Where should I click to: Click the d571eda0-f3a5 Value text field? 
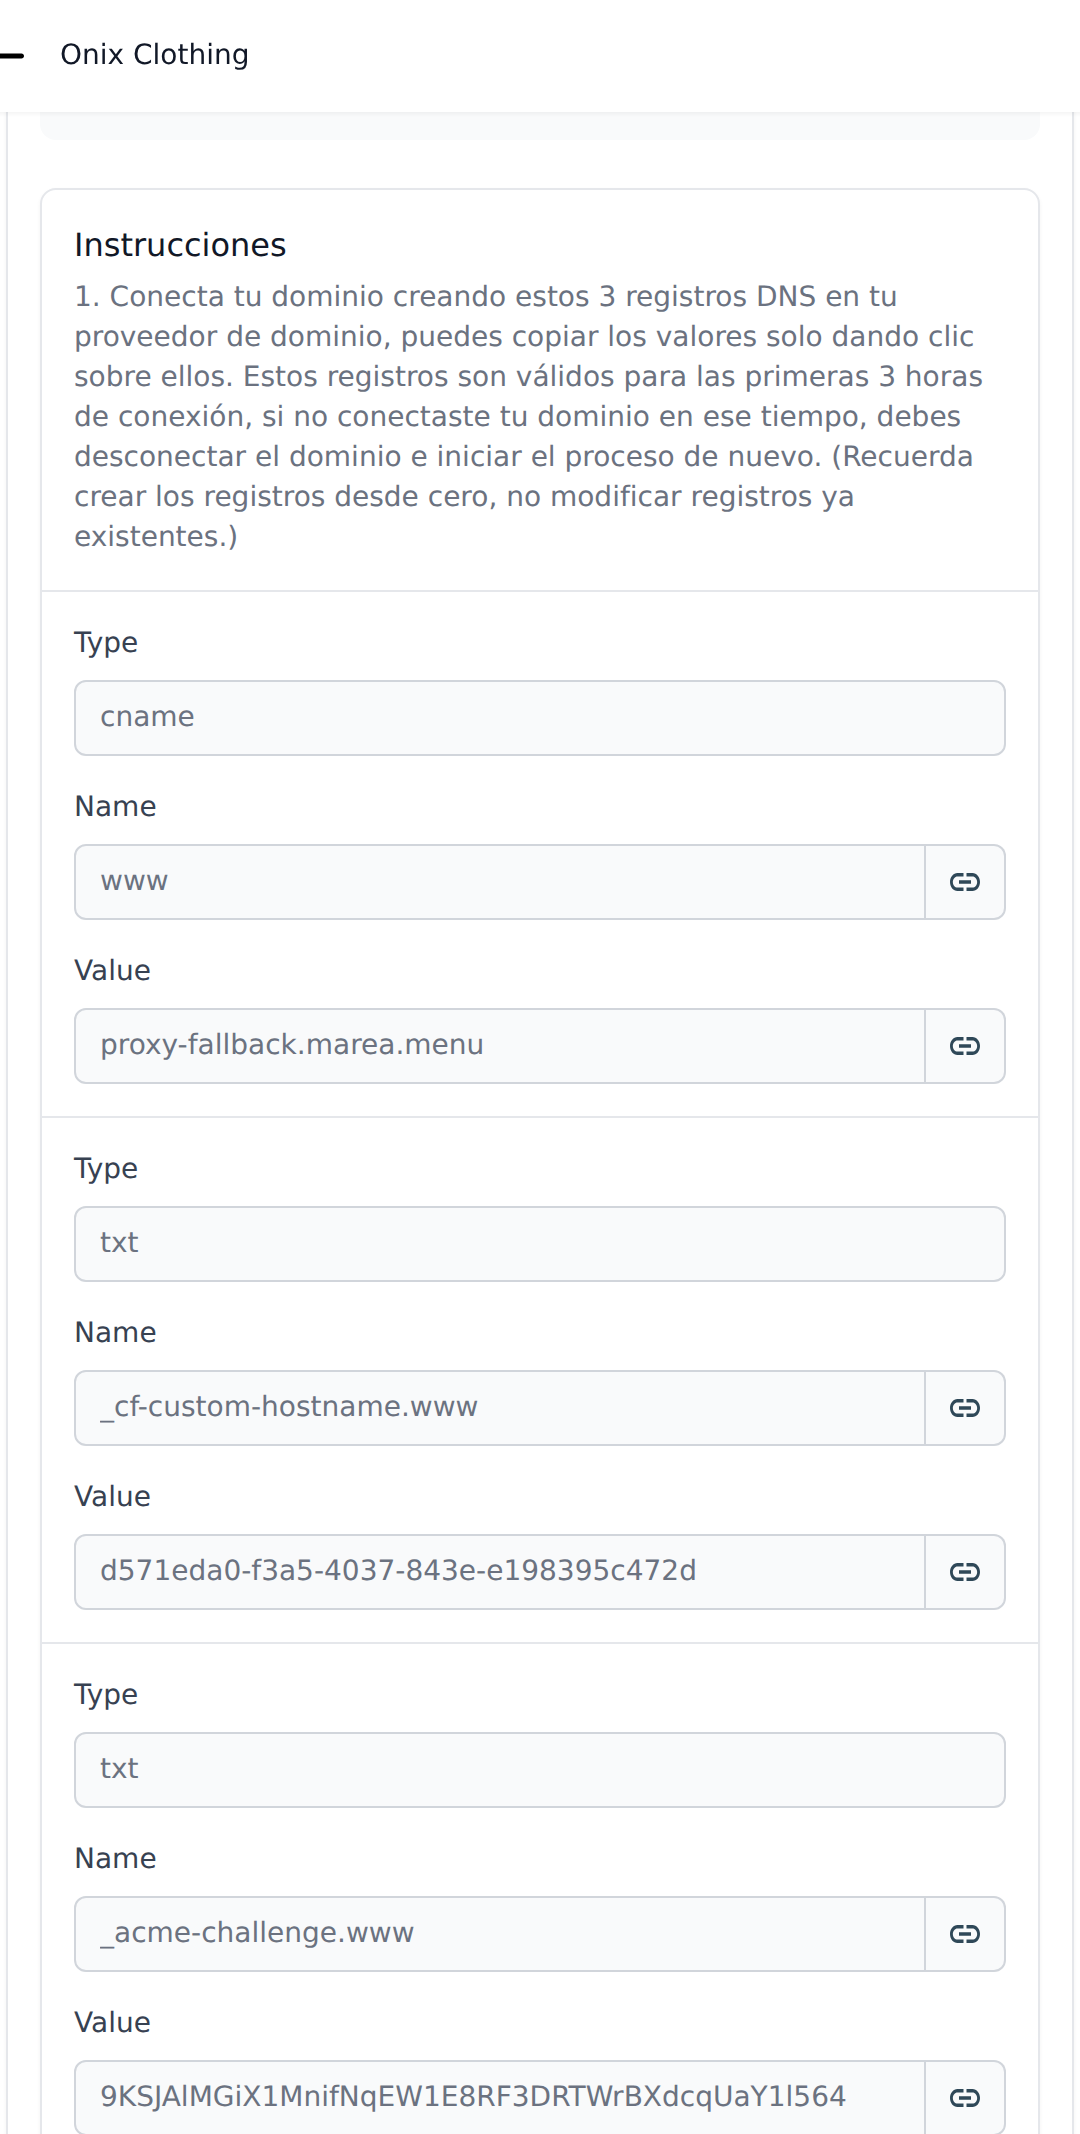click(x=499, y=1572)
